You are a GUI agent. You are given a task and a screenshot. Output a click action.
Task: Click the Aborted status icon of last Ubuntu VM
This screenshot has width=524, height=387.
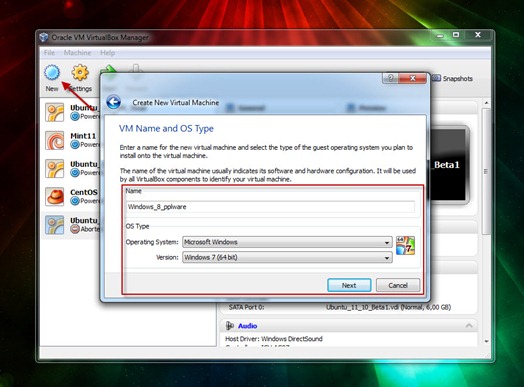click(75, 229)
